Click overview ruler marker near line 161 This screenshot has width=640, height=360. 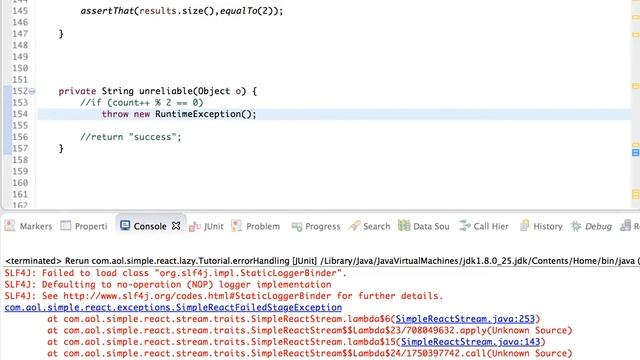point(636,194)
